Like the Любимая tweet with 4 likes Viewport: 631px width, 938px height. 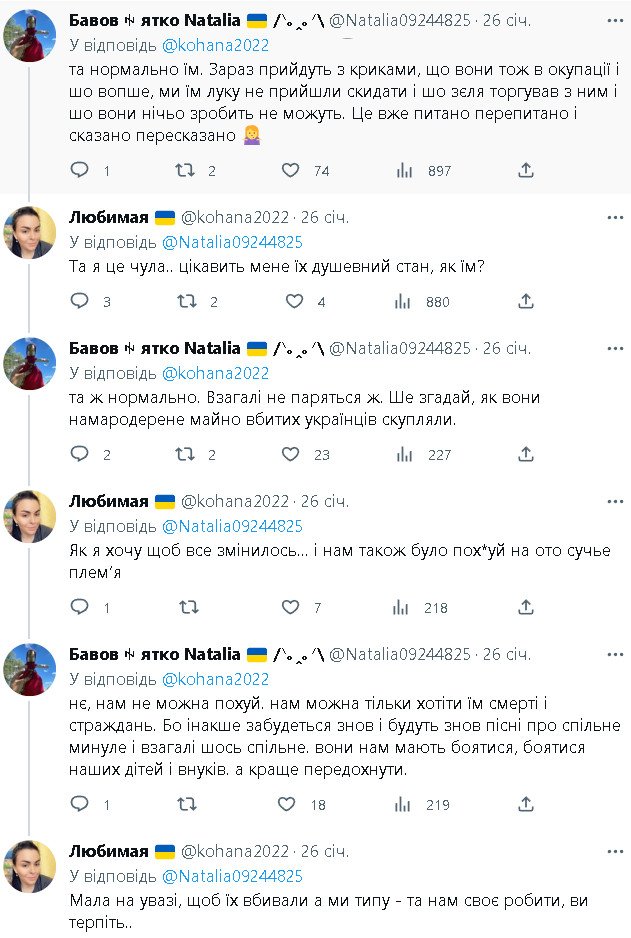coord(294,301)
